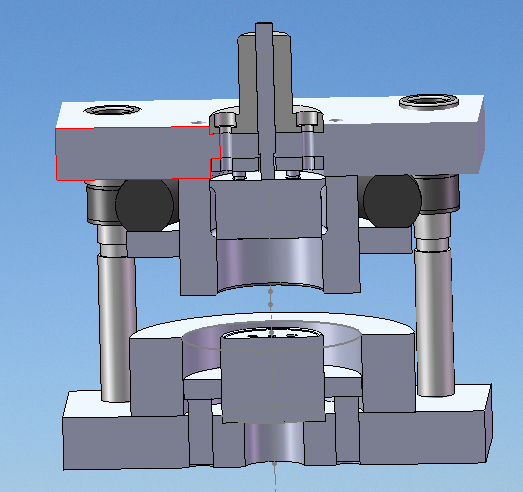Viewport: 523px width, 492px height.
Task: Click the right screw head near the shank
Action: (x=307, y=118)
